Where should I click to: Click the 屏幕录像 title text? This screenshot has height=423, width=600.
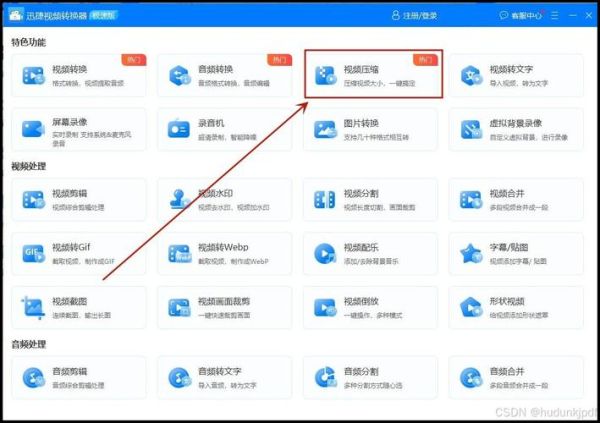70,122
